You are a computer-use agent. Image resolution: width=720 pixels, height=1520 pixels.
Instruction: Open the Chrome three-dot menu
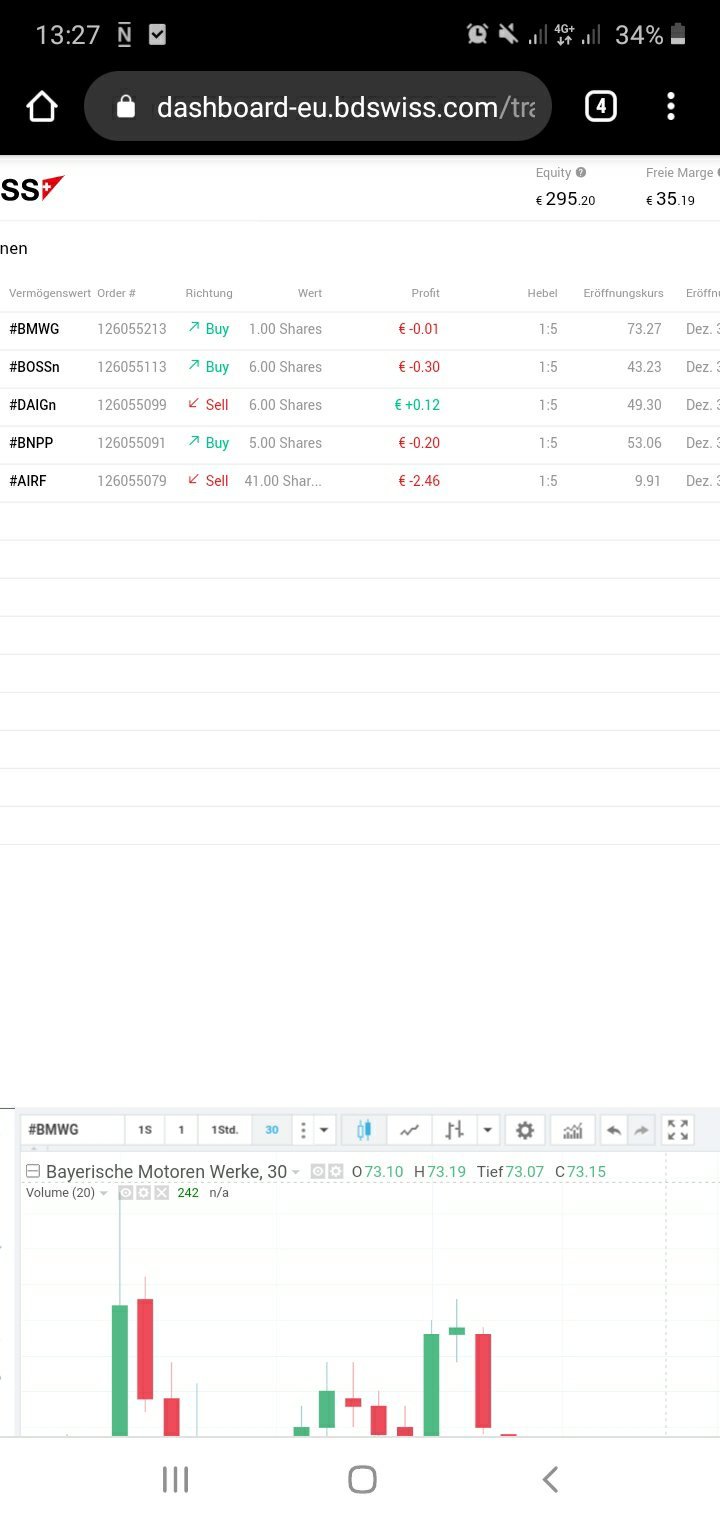(671, 106)
